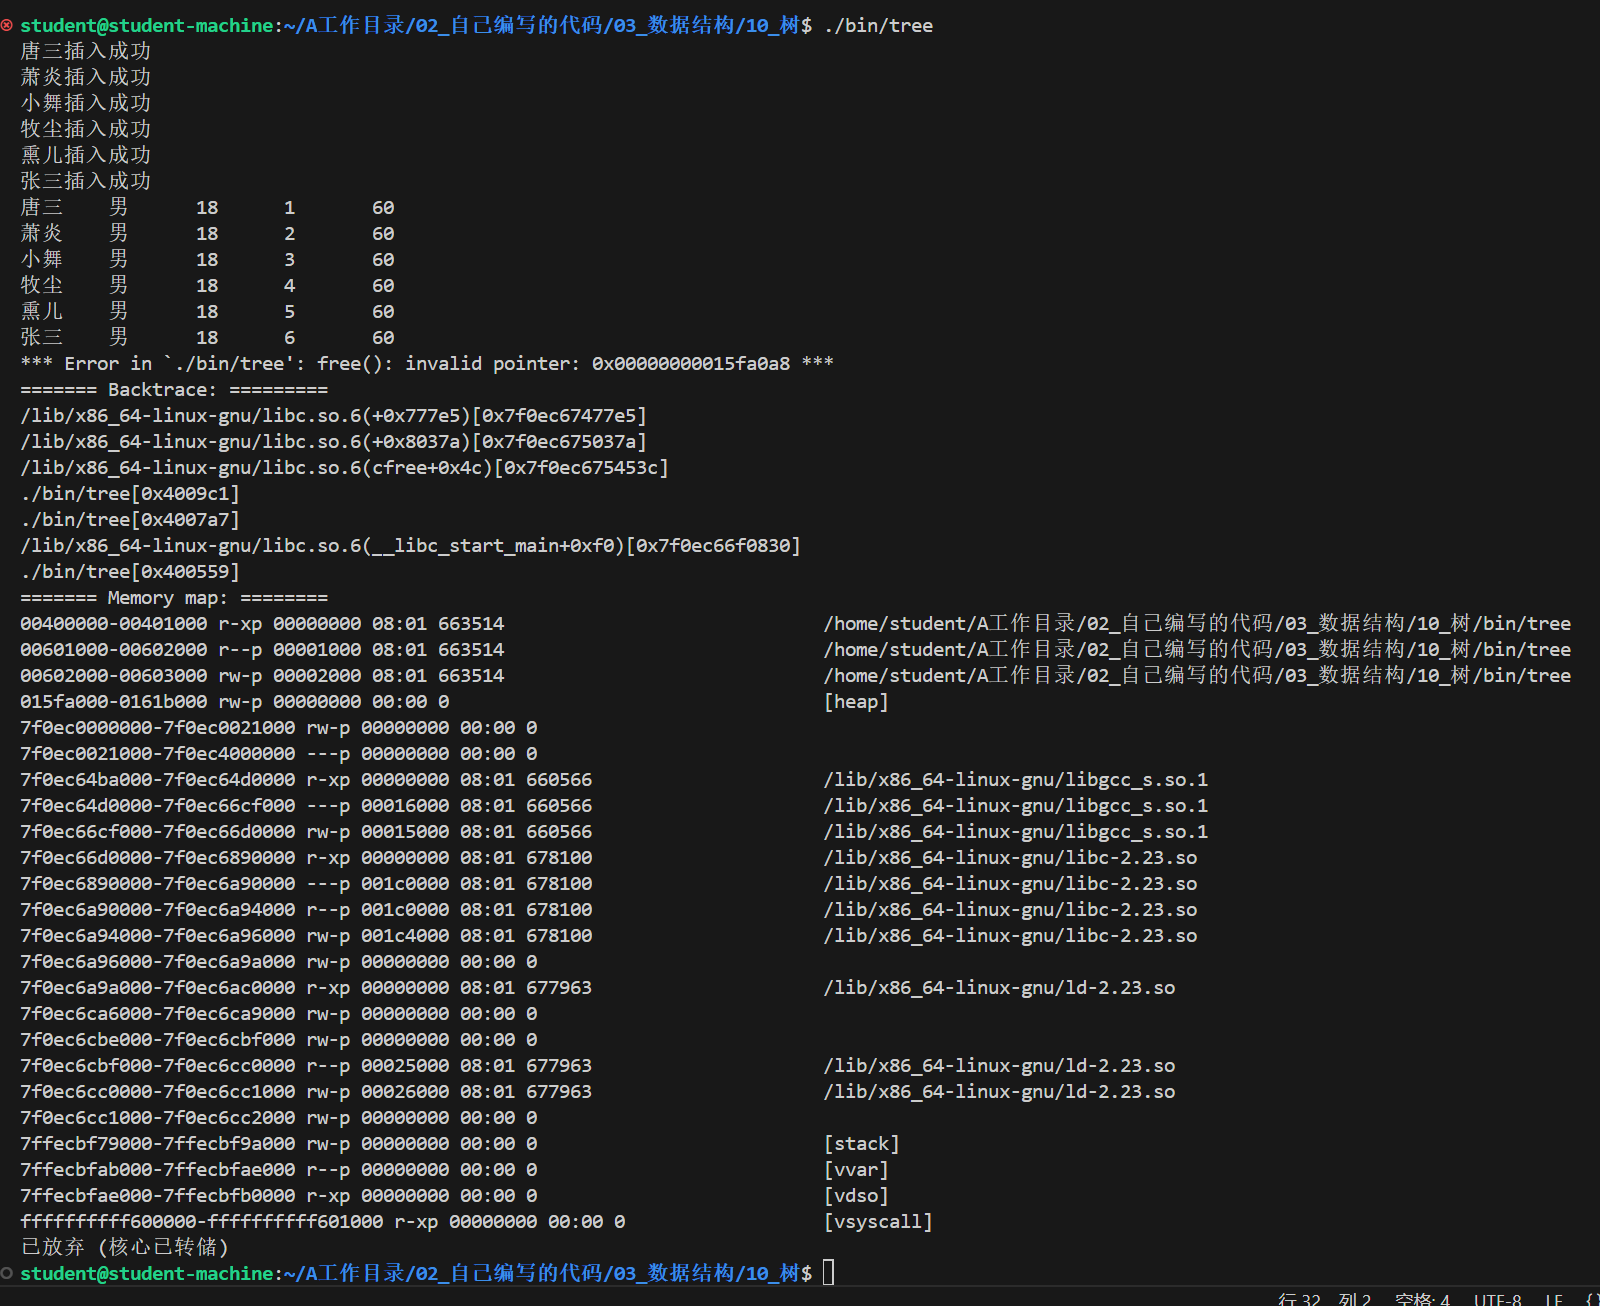Click the libc.so.6(+0x777e5) backtrace line
Viewport: 1600px width, 1306px height.
coord(334,415)
